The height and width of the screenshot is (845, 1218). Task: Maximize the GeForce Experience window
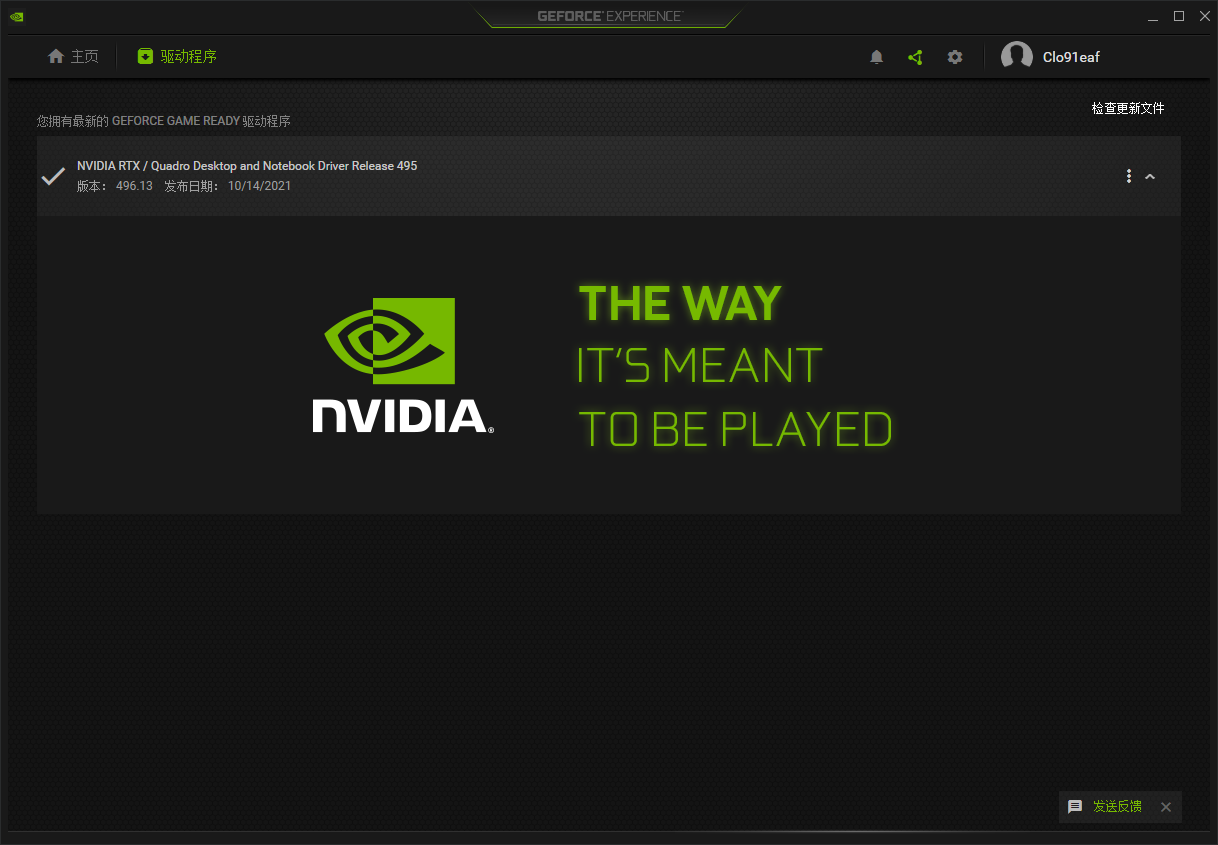tap(1179, 16)
